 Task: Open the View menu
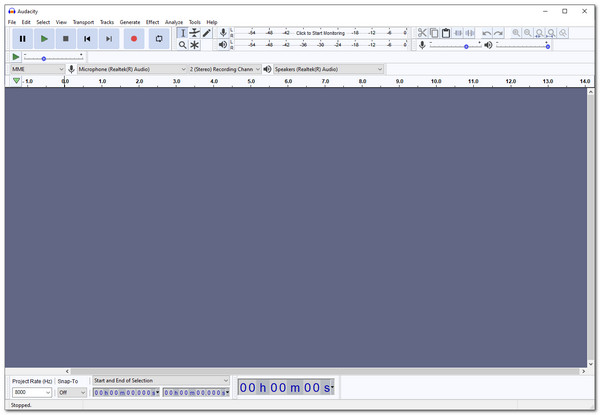point(61,22)
